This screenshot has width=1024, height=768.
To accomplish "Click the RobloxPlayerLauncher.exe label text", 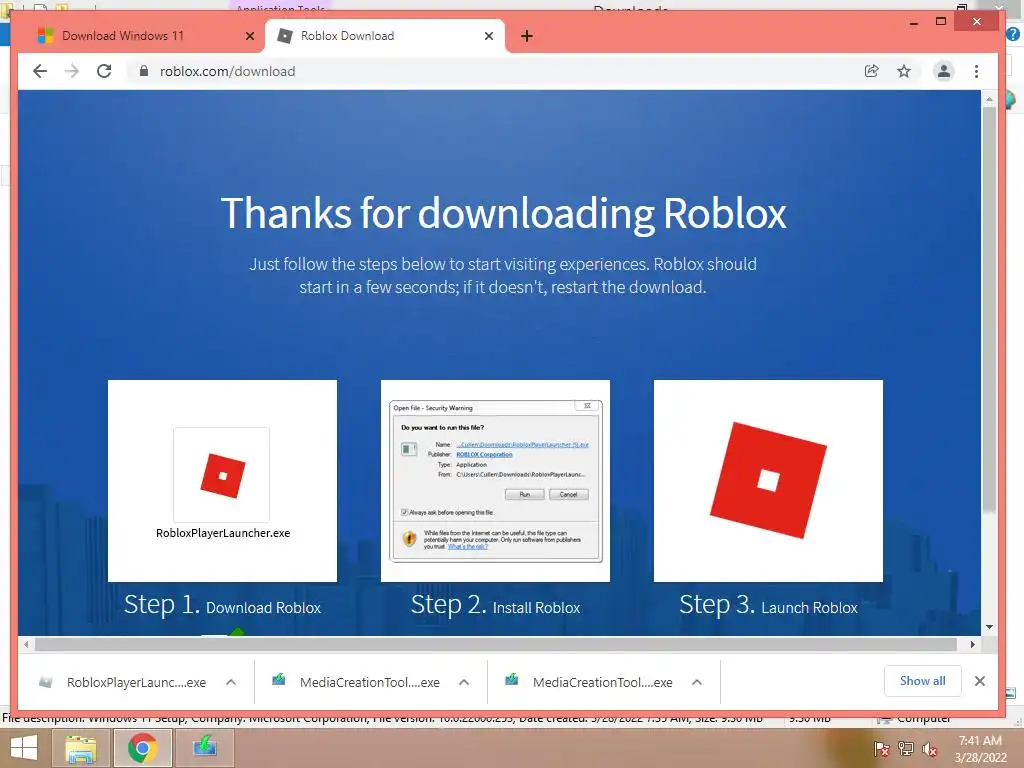I will [223, 533].
